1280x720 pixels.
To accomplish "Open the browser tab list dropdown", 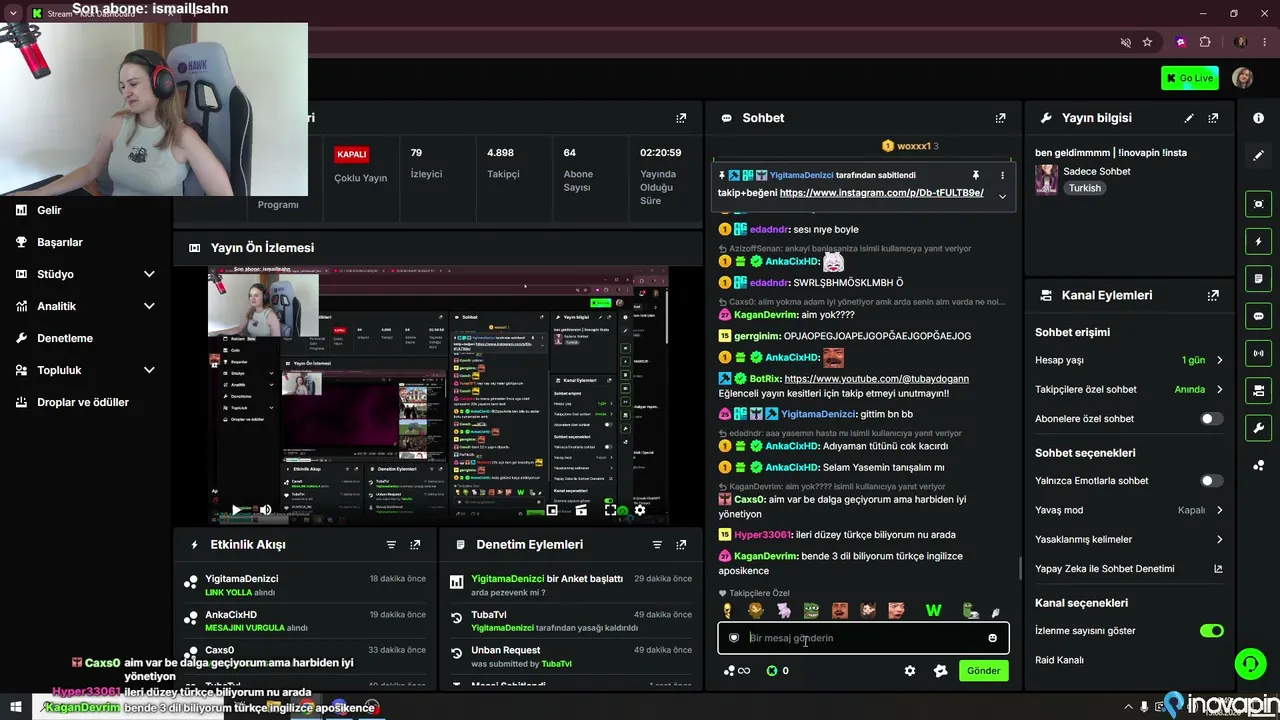I will 14,13.
